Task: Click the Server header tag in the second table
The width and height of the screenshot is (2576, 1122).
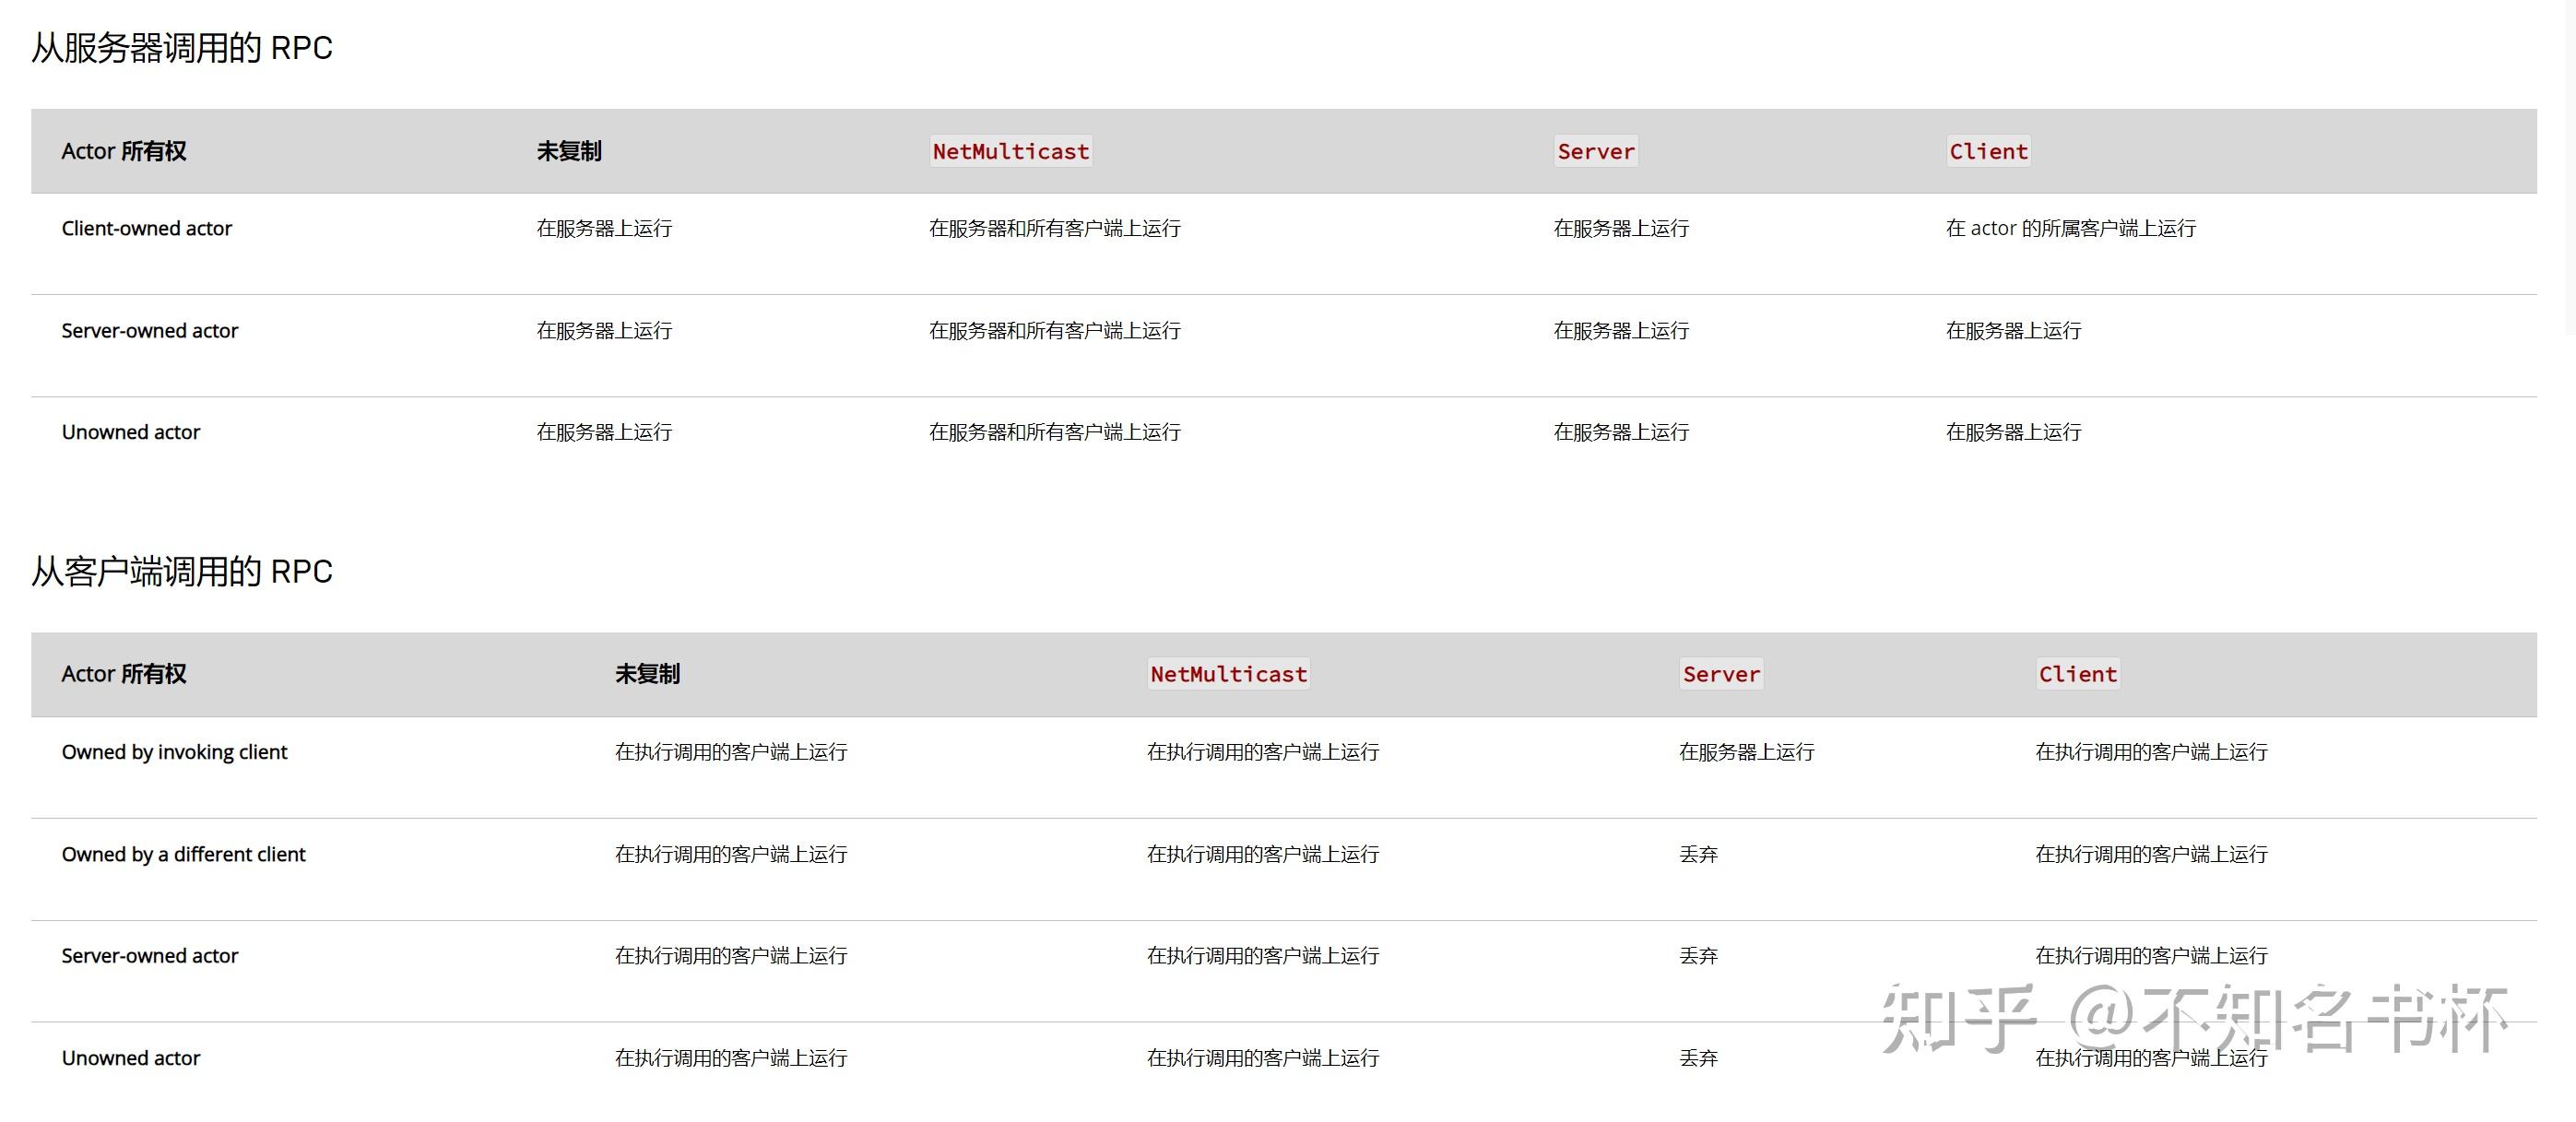Action: 1720,674
